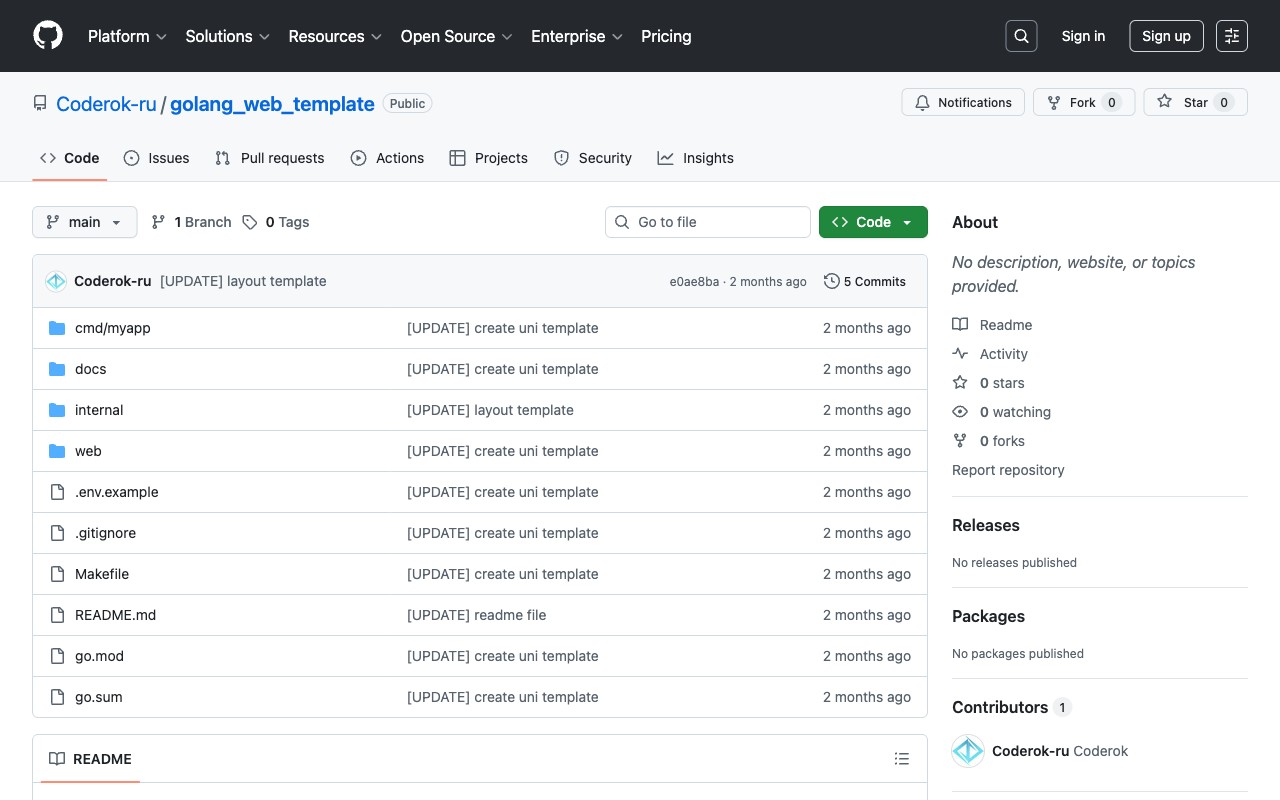1280x800 pixels.
Task: Click the Readme book icon in About
Action: tap(960, 325)
